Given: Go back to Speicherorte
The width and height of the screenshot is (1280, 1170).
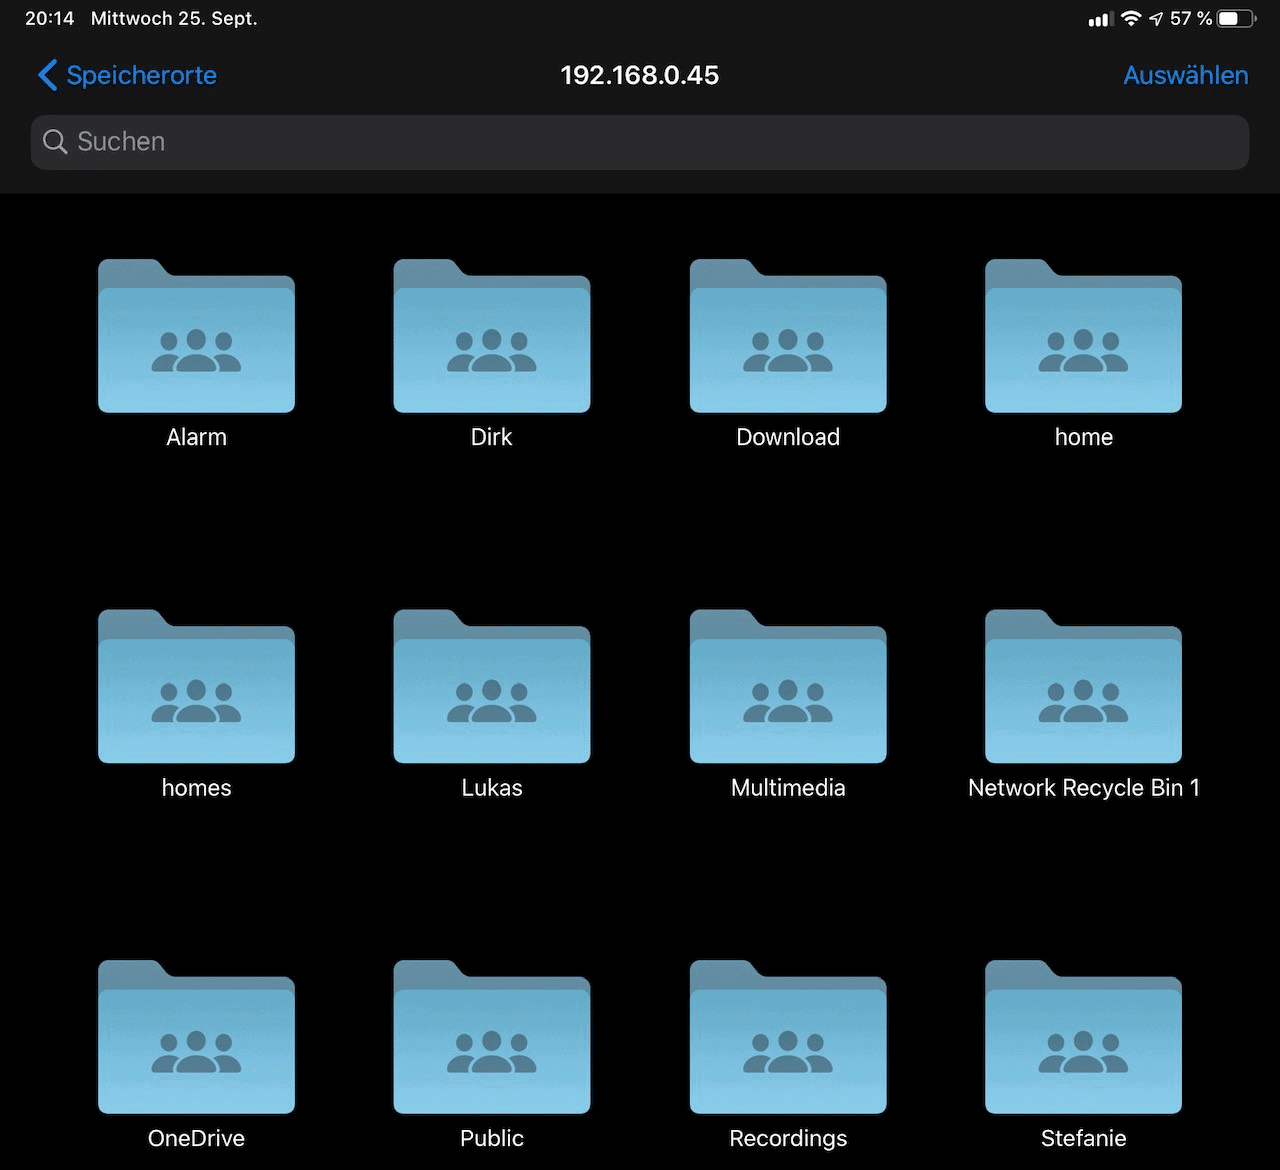Looking at the screenshot, I should (141, 75).
